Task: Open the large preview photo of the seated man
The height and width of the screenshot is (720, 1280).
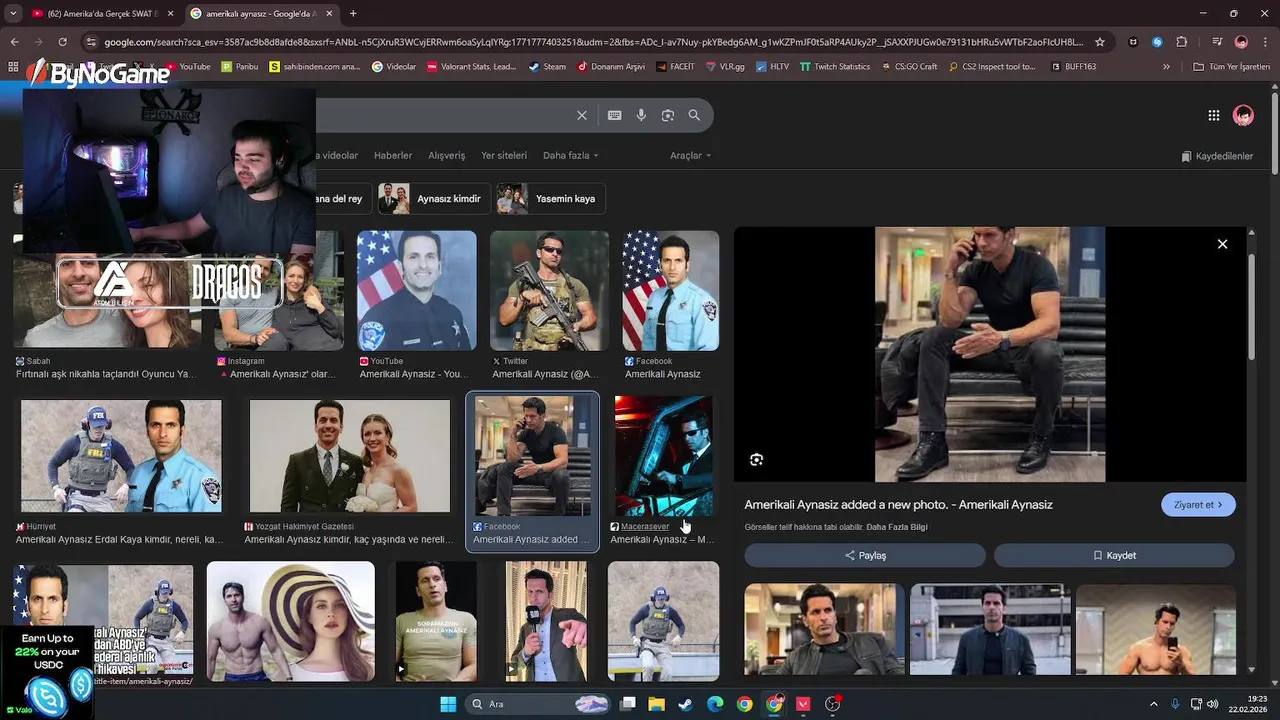Action: (x=990, y=354)
